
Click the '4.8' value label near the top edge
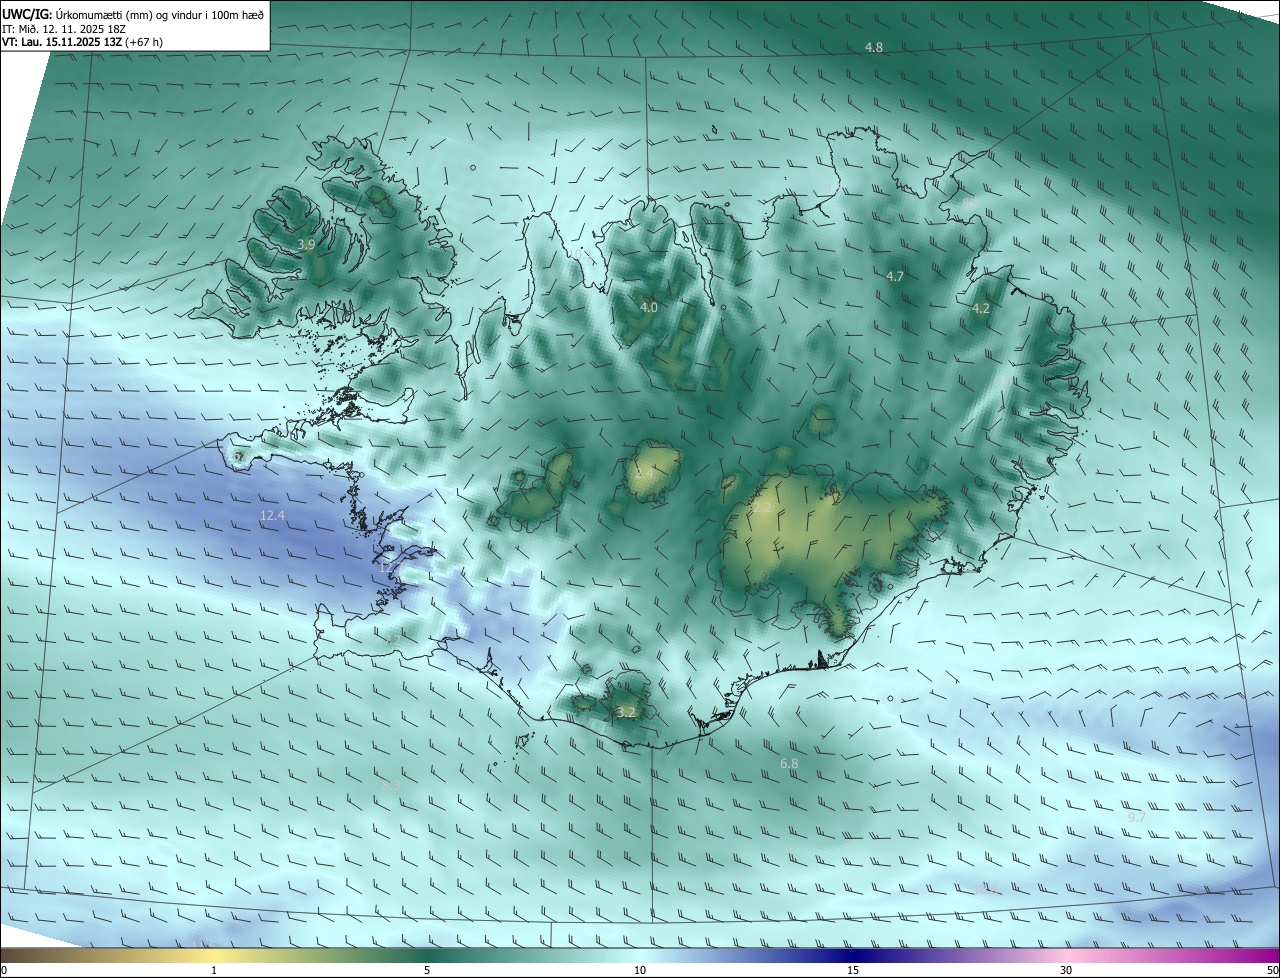pyautogui.click(x=874, y=48)
